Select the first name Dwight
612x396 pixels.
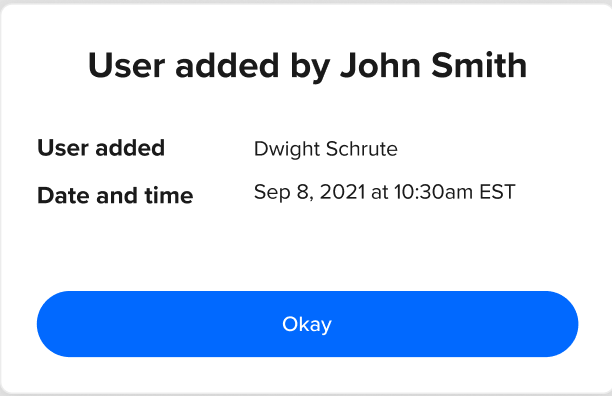286,149
